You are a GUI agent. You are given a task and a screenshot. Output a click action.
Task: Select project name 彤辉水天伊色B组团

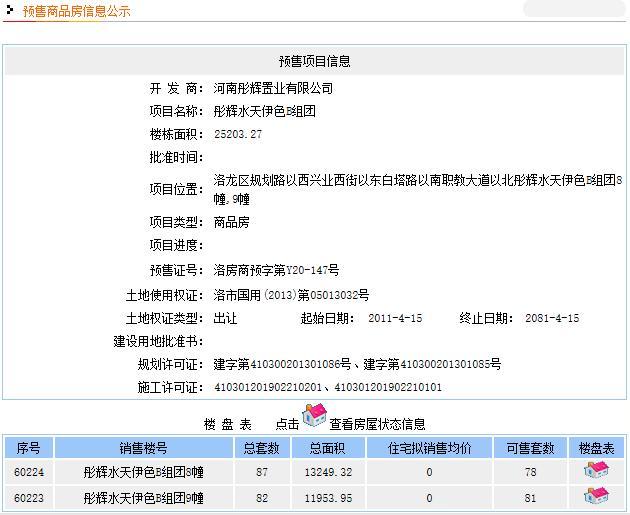point(264,111)
